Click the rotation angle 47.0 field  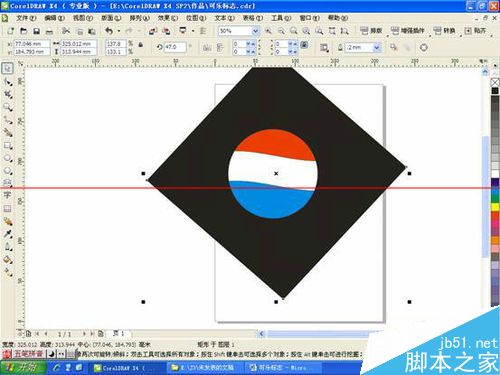point(175,47)
